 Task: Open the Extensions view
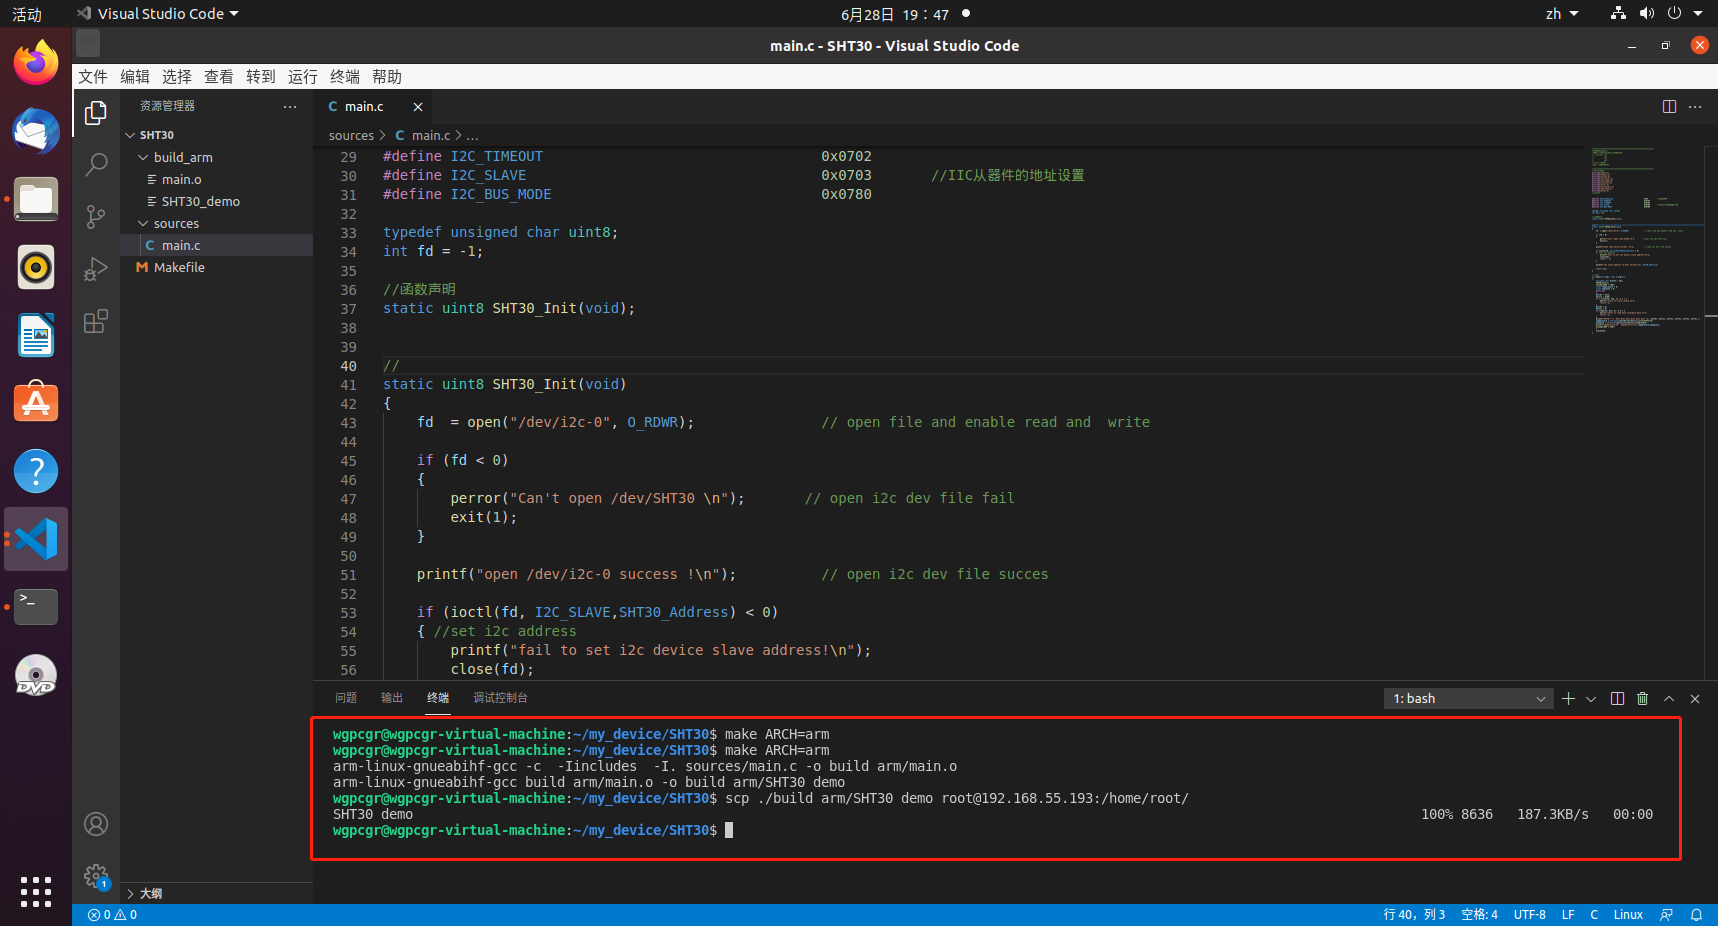tap(96, 321)
